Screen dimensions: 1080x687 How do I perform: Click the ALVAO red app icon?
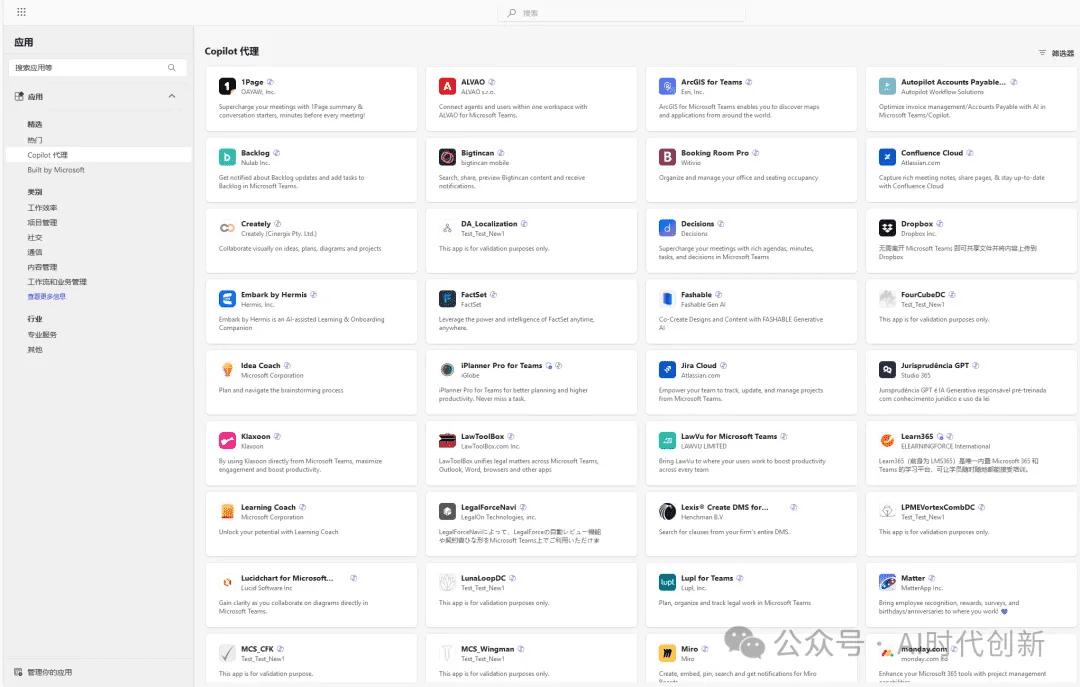coord(448,86)
